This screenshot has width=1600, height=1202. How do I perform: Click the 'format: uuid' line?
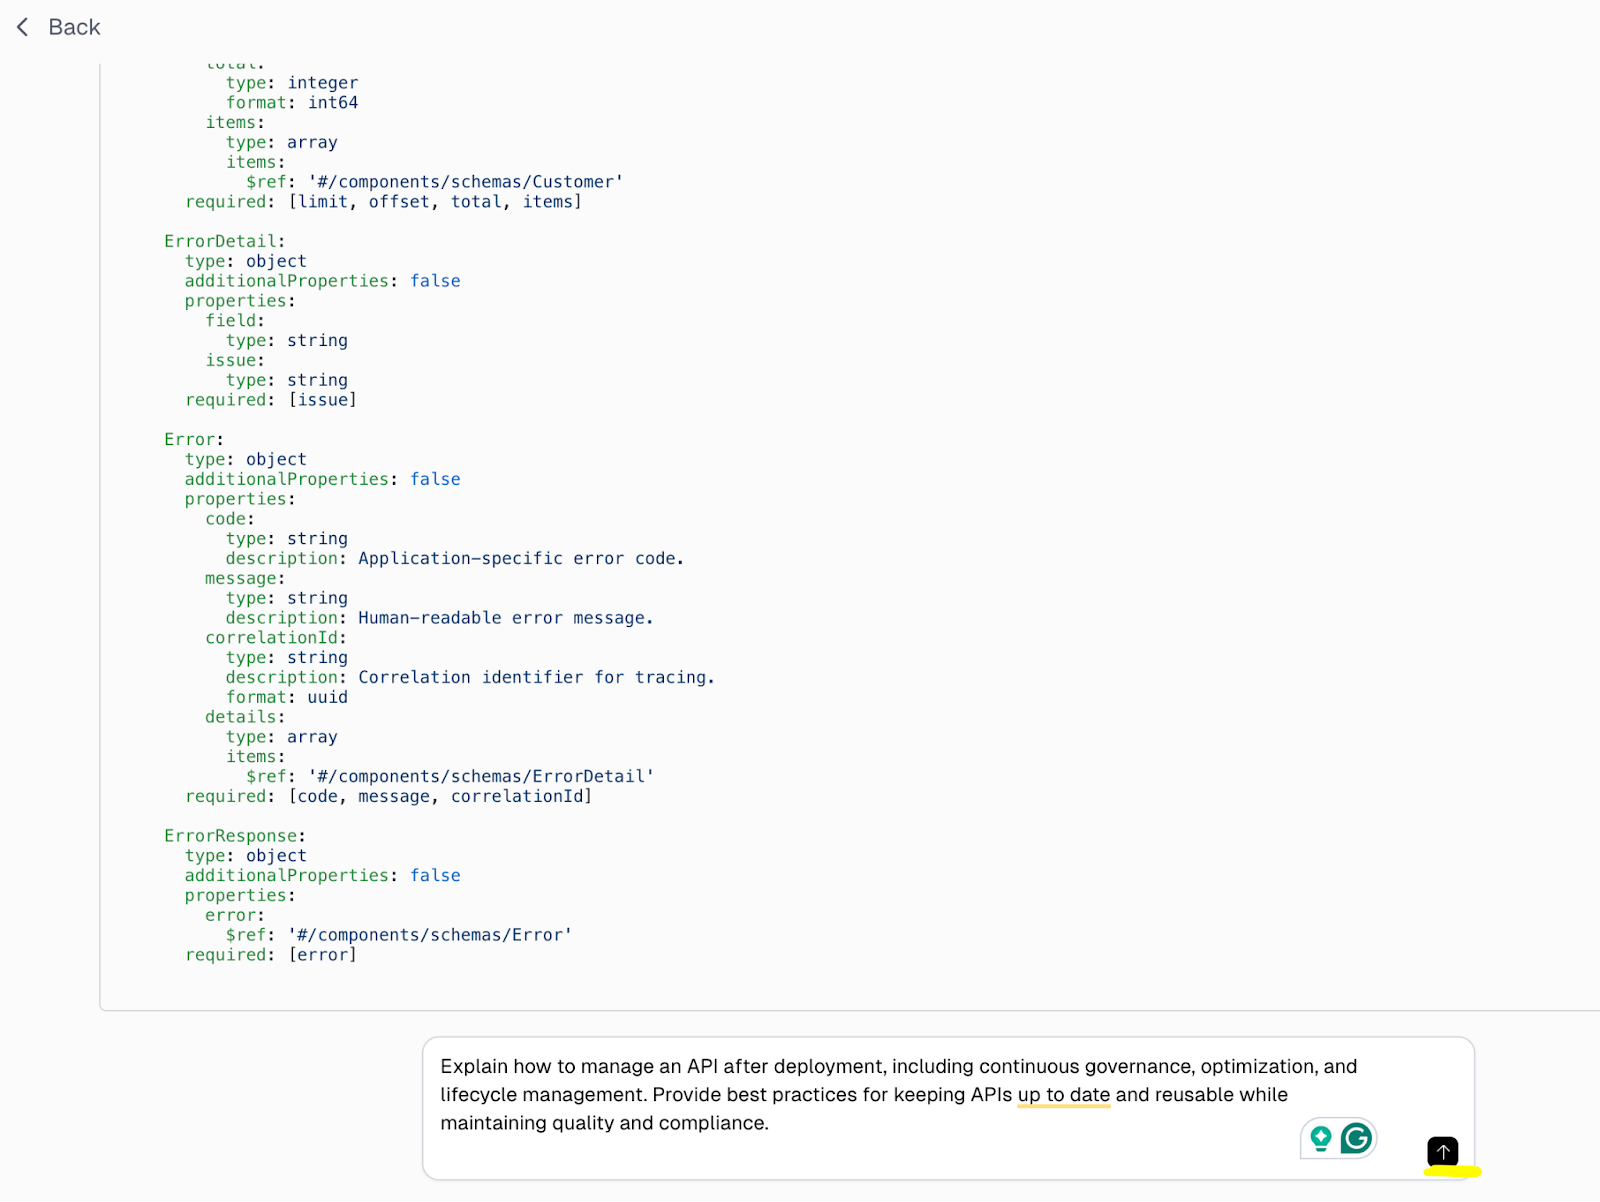(x=287, y=697)
